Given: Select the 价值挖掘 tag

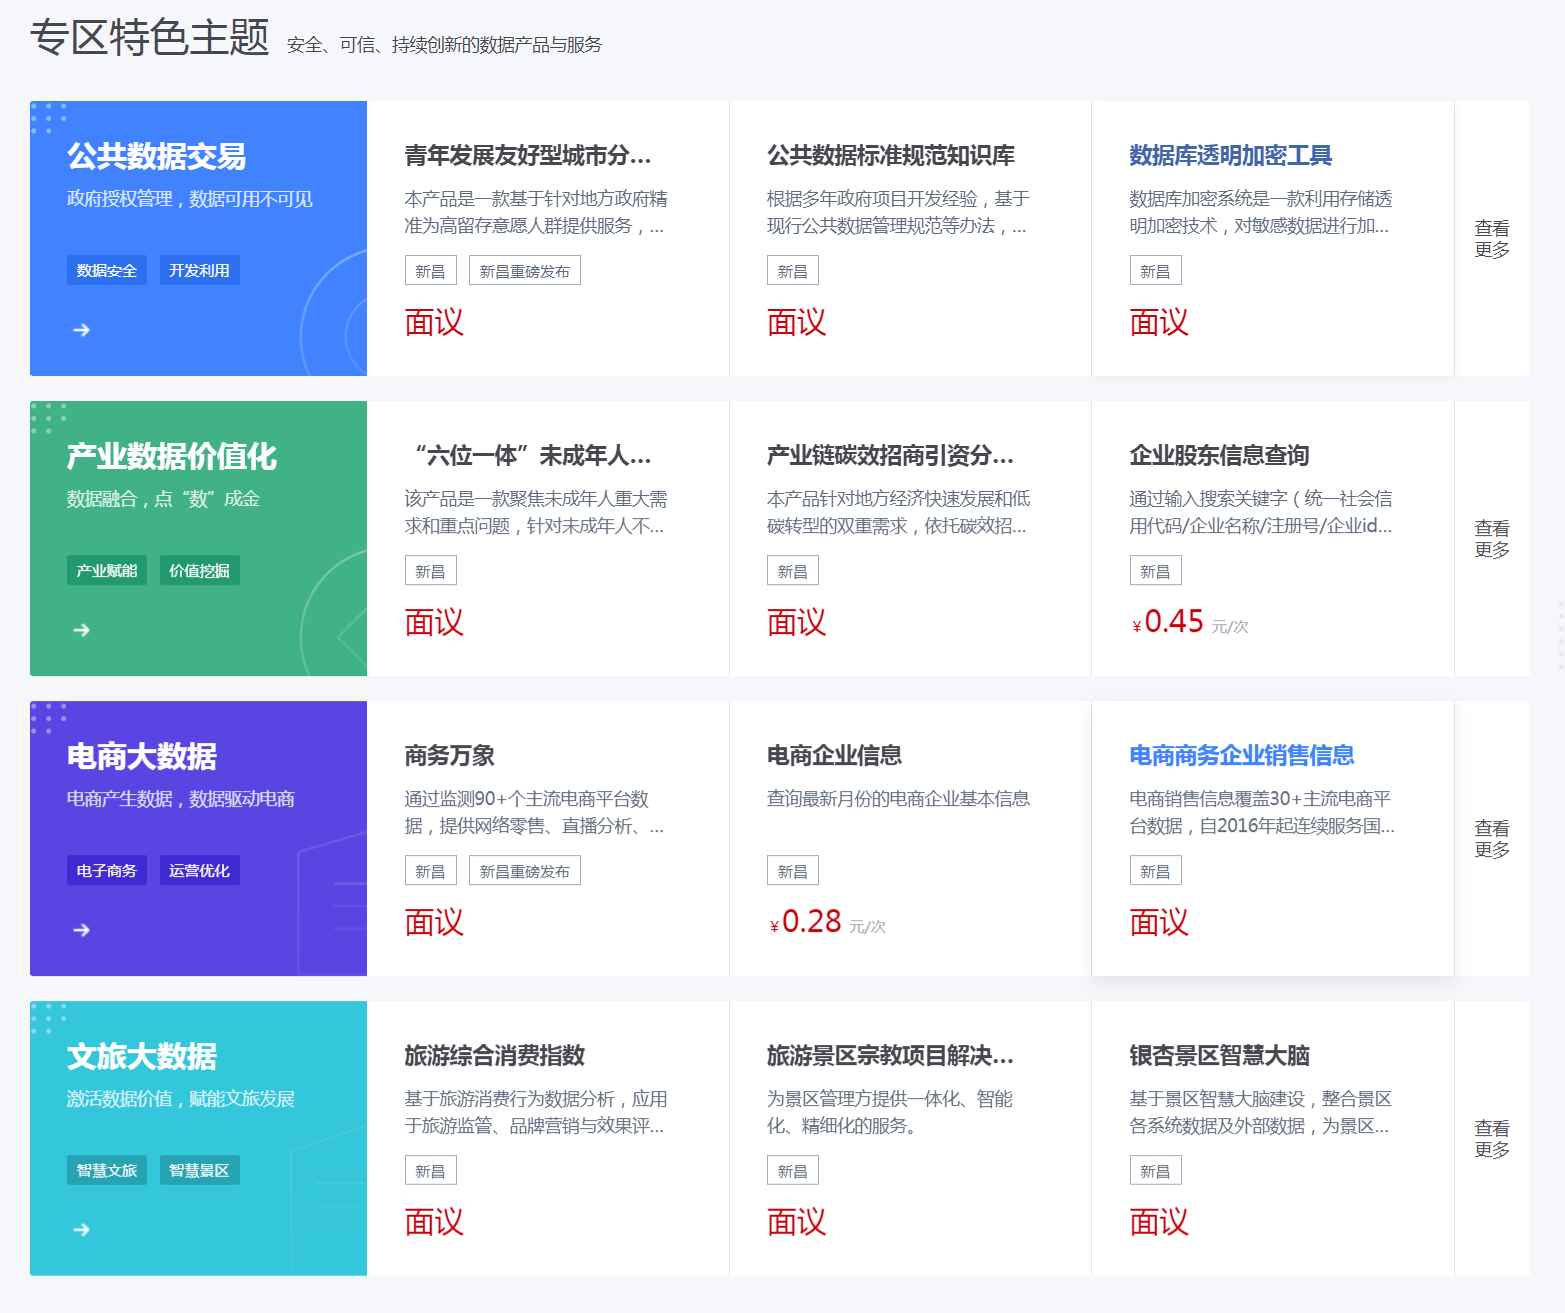Looking at the screenshot, I should 199,570.
